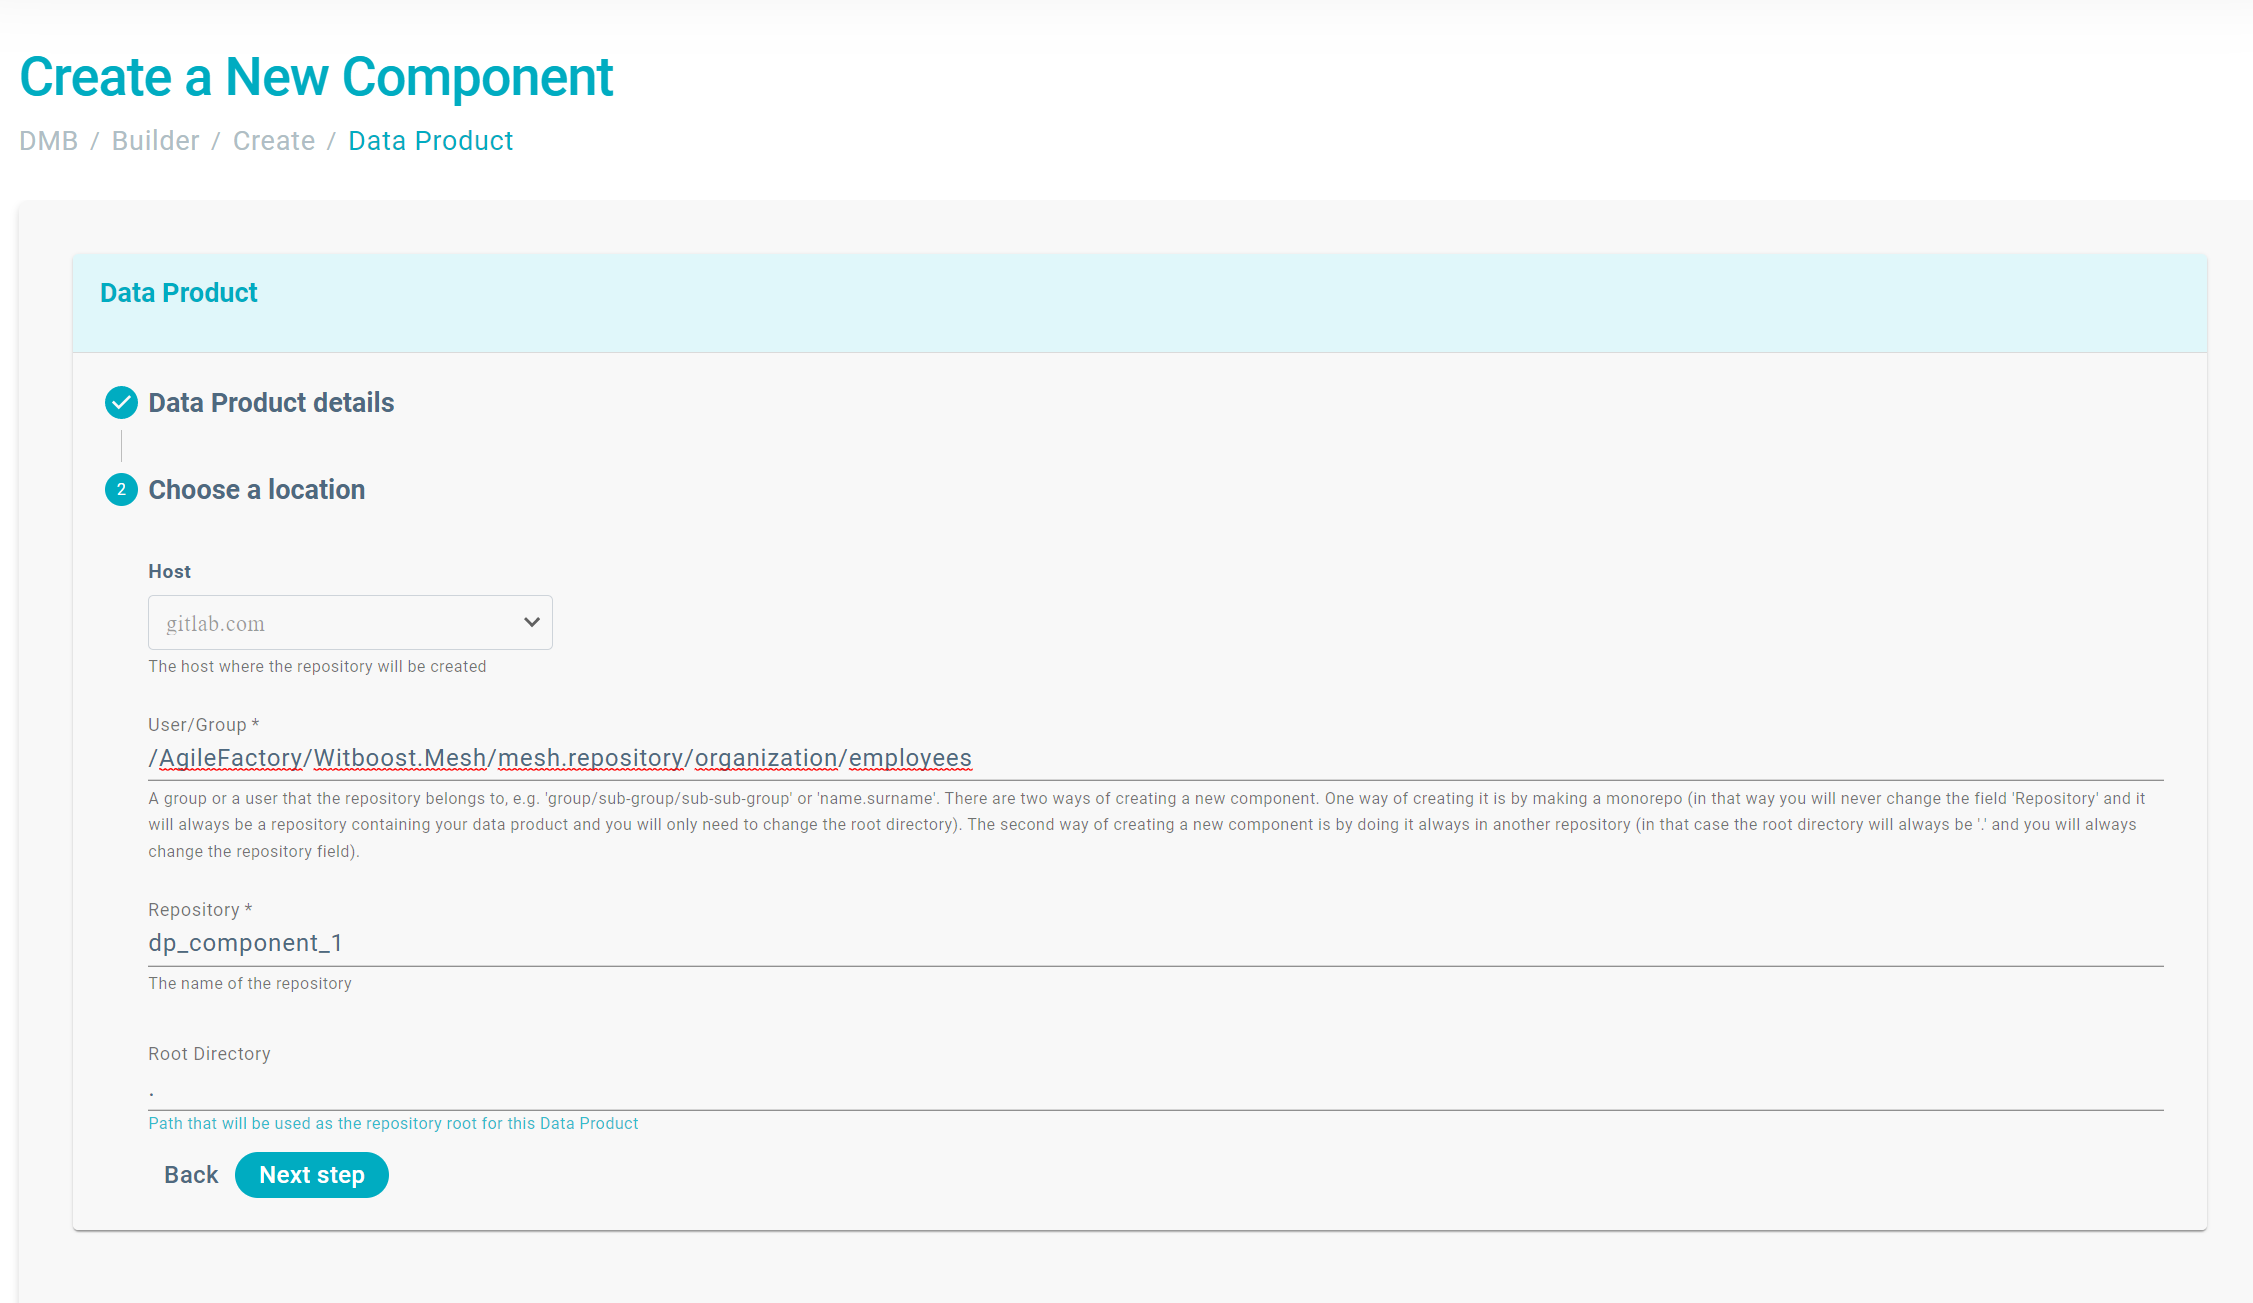Click the completed step checkmark icon
Viewport: 2253px width, 1303px height.
[121, 403]
